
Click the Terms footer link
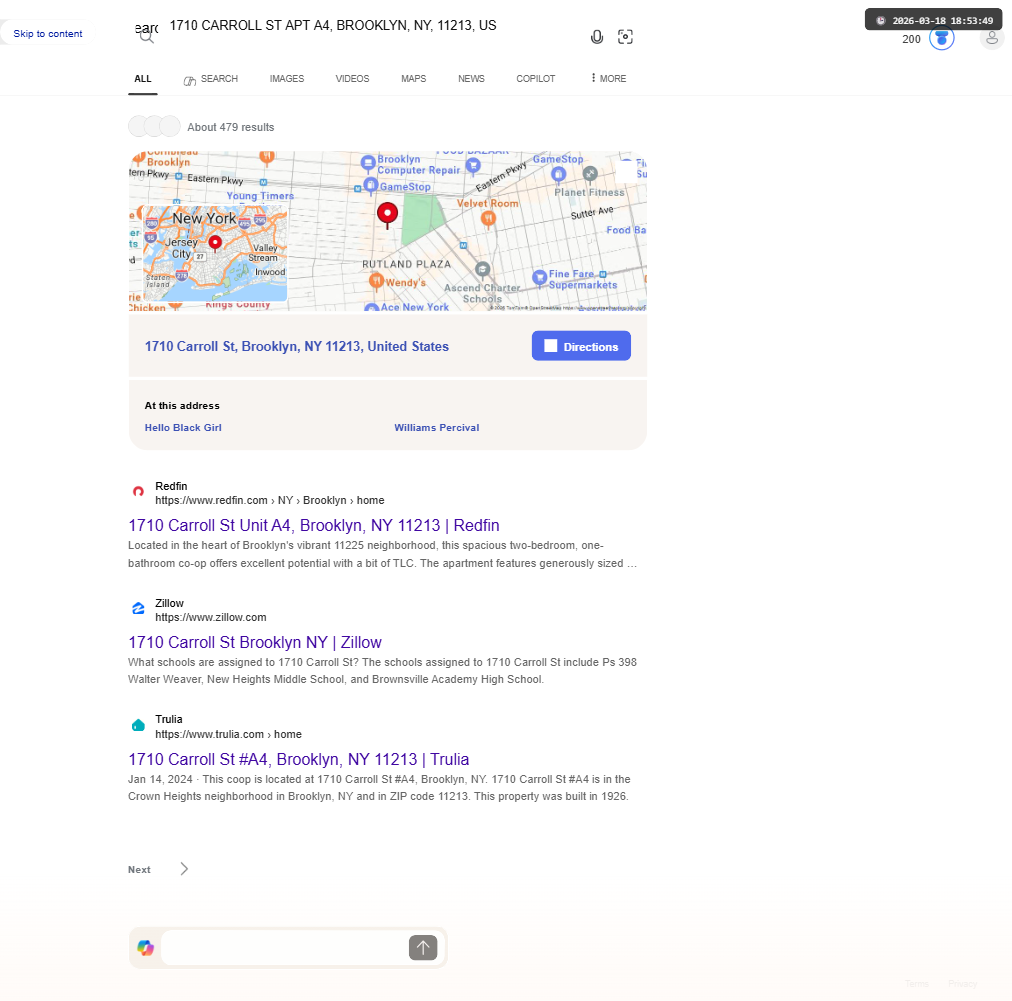(x=916, y=984)
